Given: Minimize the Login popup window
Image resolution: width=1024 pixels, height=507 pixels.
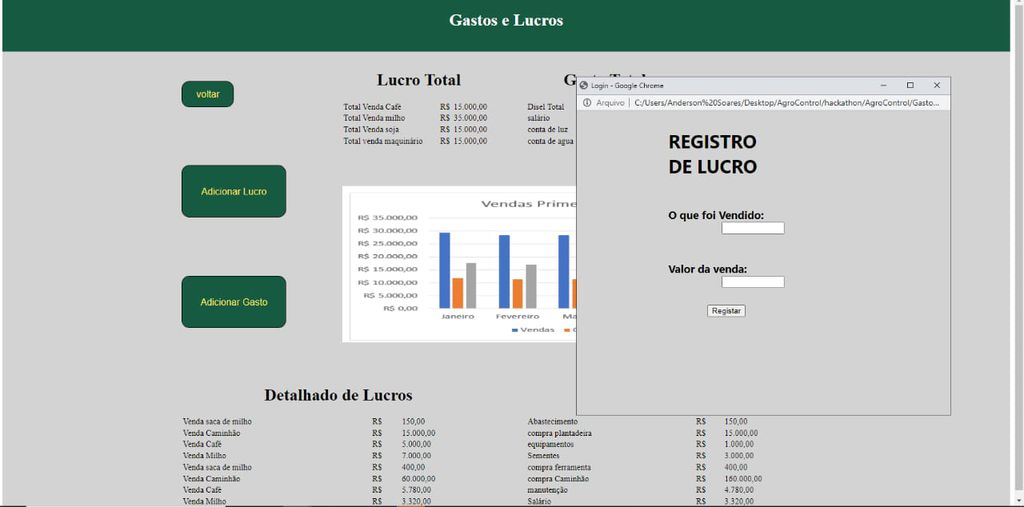Looking at the screenshot, I should click(883, 86).
